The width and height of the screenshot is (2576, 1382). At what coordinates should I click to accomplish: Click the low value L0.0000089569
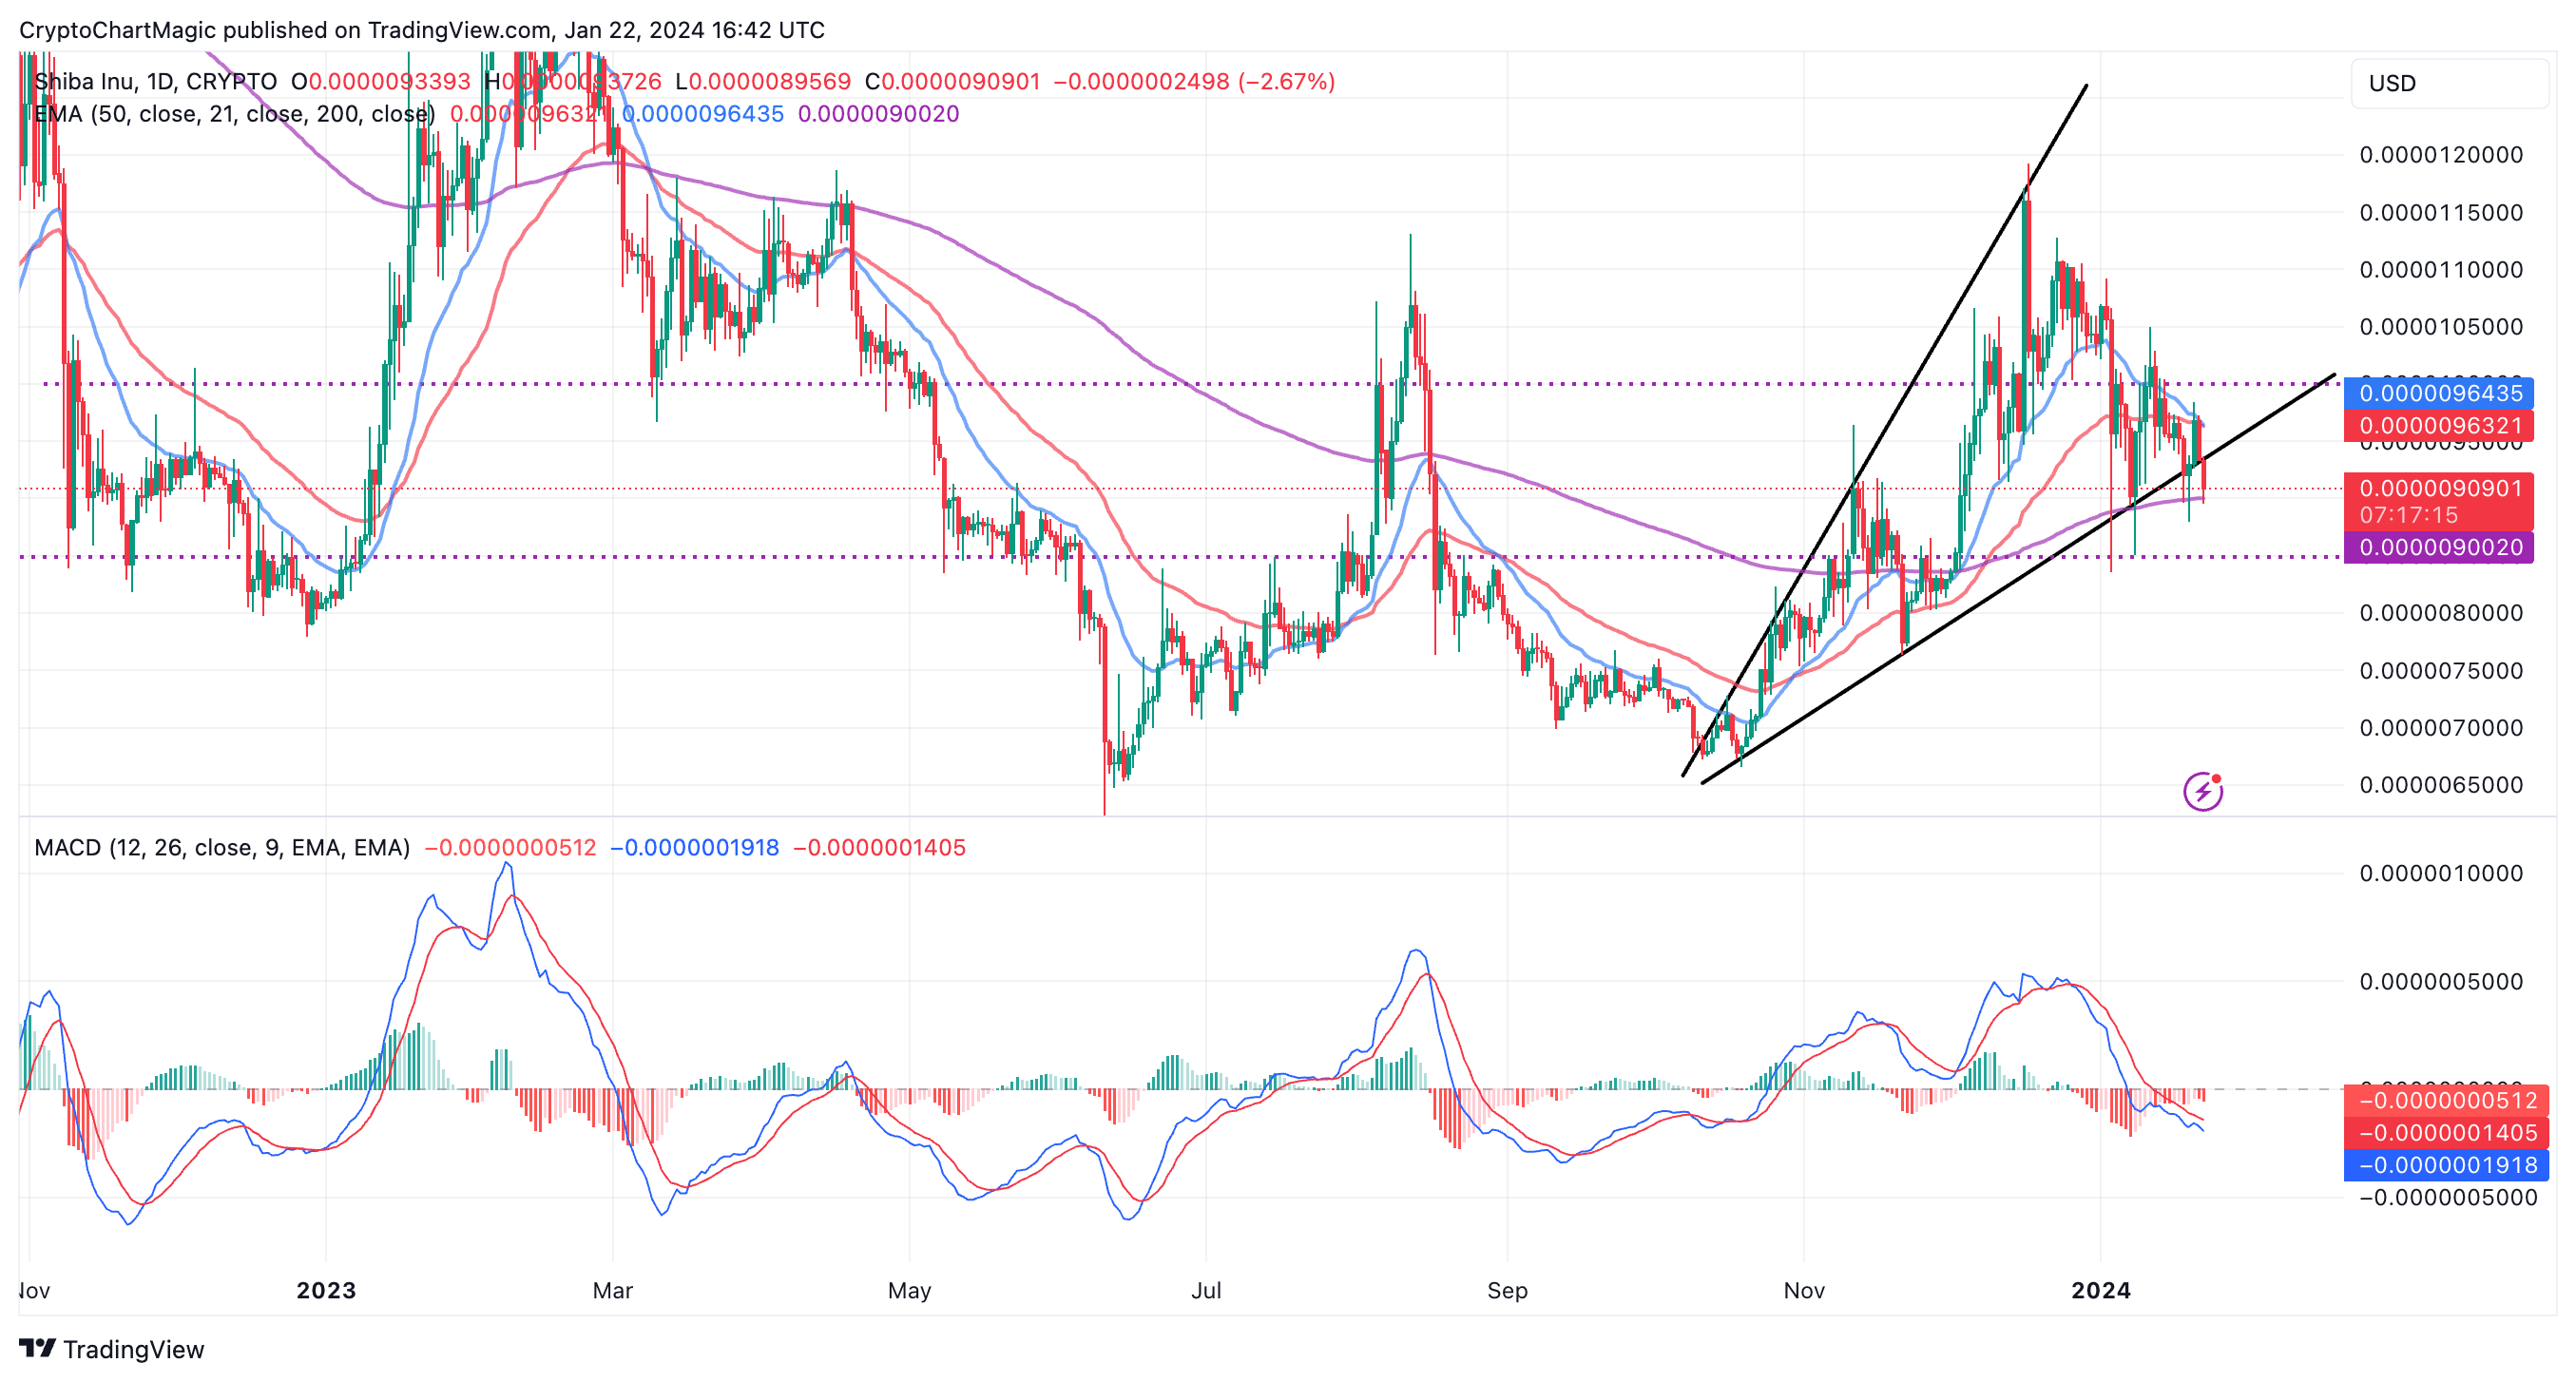763,81
